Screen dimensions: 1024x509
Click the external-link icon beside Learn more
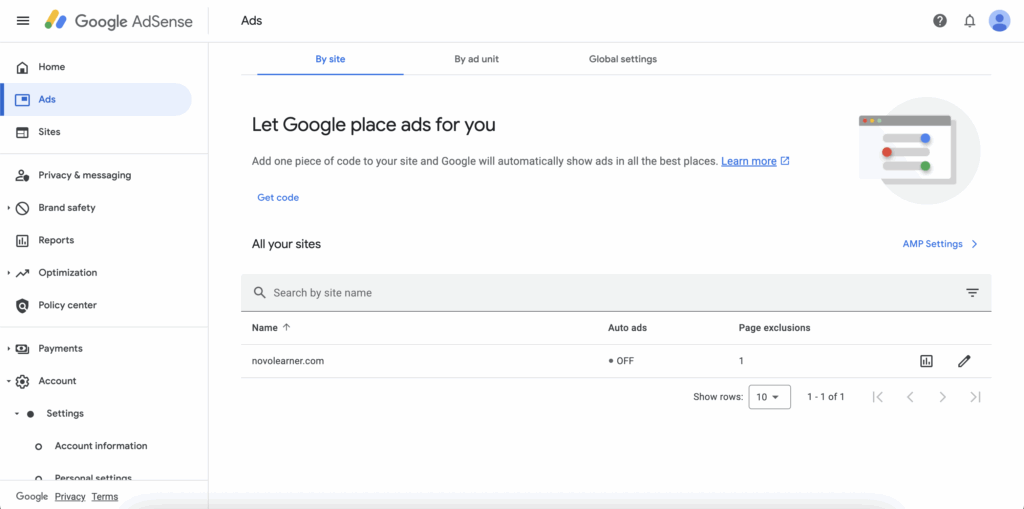[x=785, y=161]
